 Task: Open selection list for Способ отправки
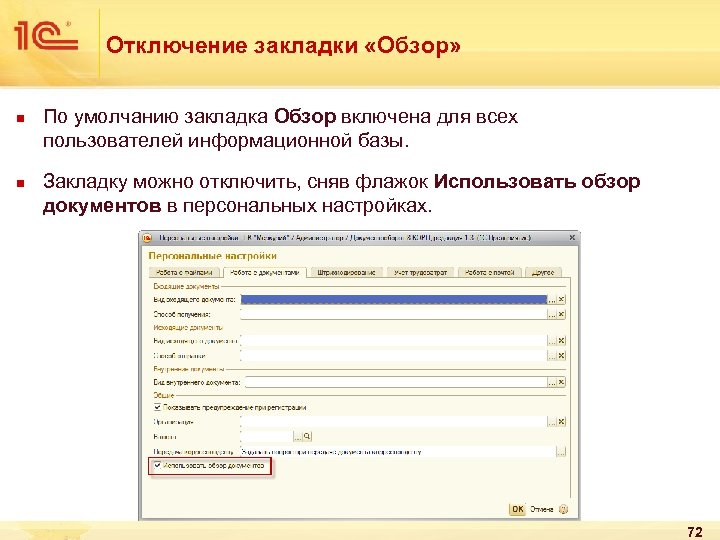coord(552,355)
